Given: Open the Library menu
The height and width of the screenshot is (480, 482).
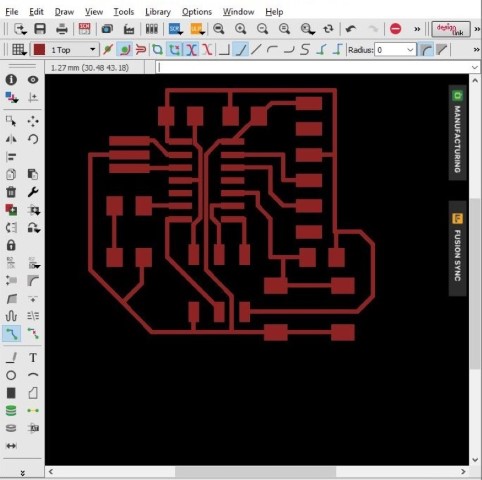Looking at the screenshot, I should click(158, 12).
